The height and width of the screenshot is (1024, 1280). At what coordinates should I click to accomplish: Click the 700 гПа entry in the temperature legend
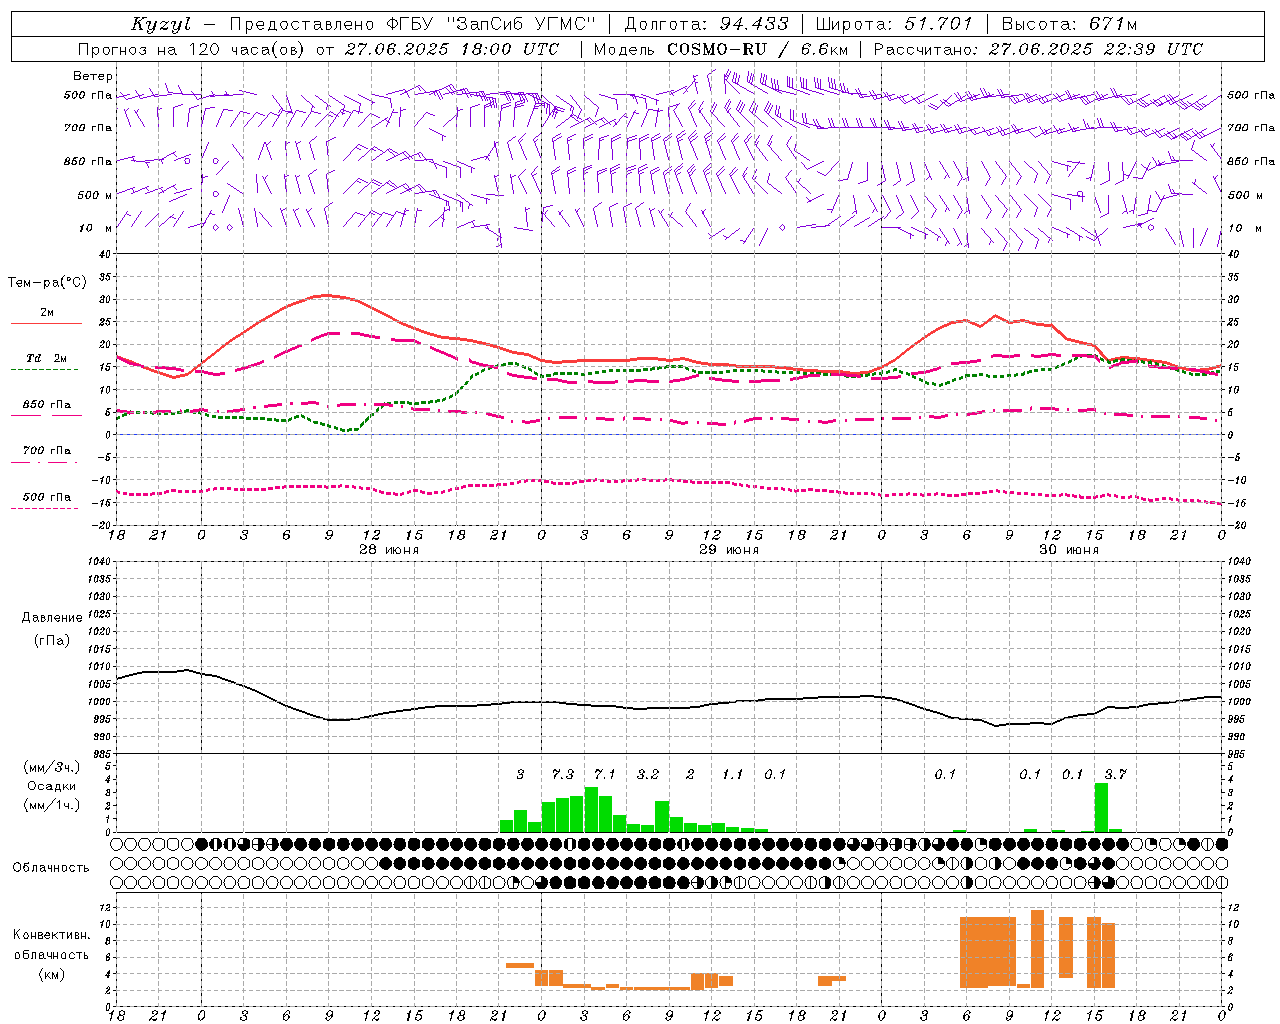(47, 451)
